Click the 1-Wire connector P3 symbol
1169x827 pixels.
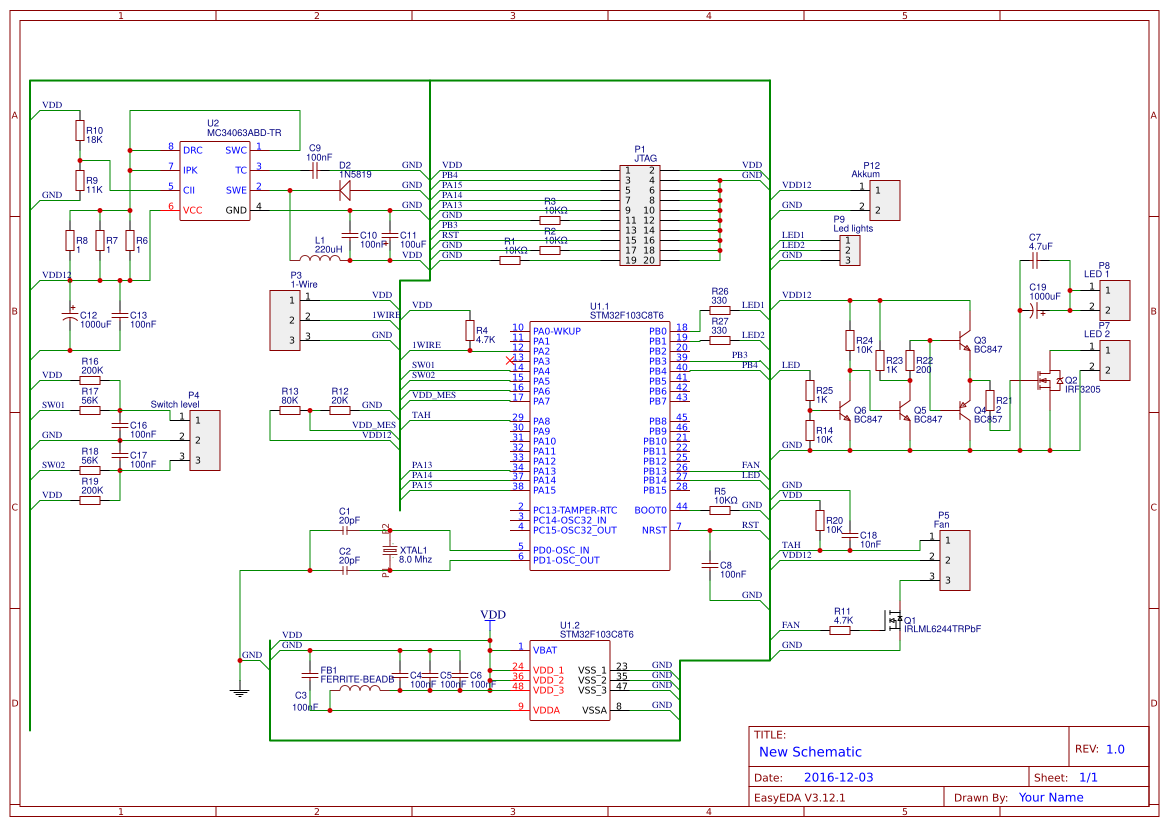pos(283,320)
